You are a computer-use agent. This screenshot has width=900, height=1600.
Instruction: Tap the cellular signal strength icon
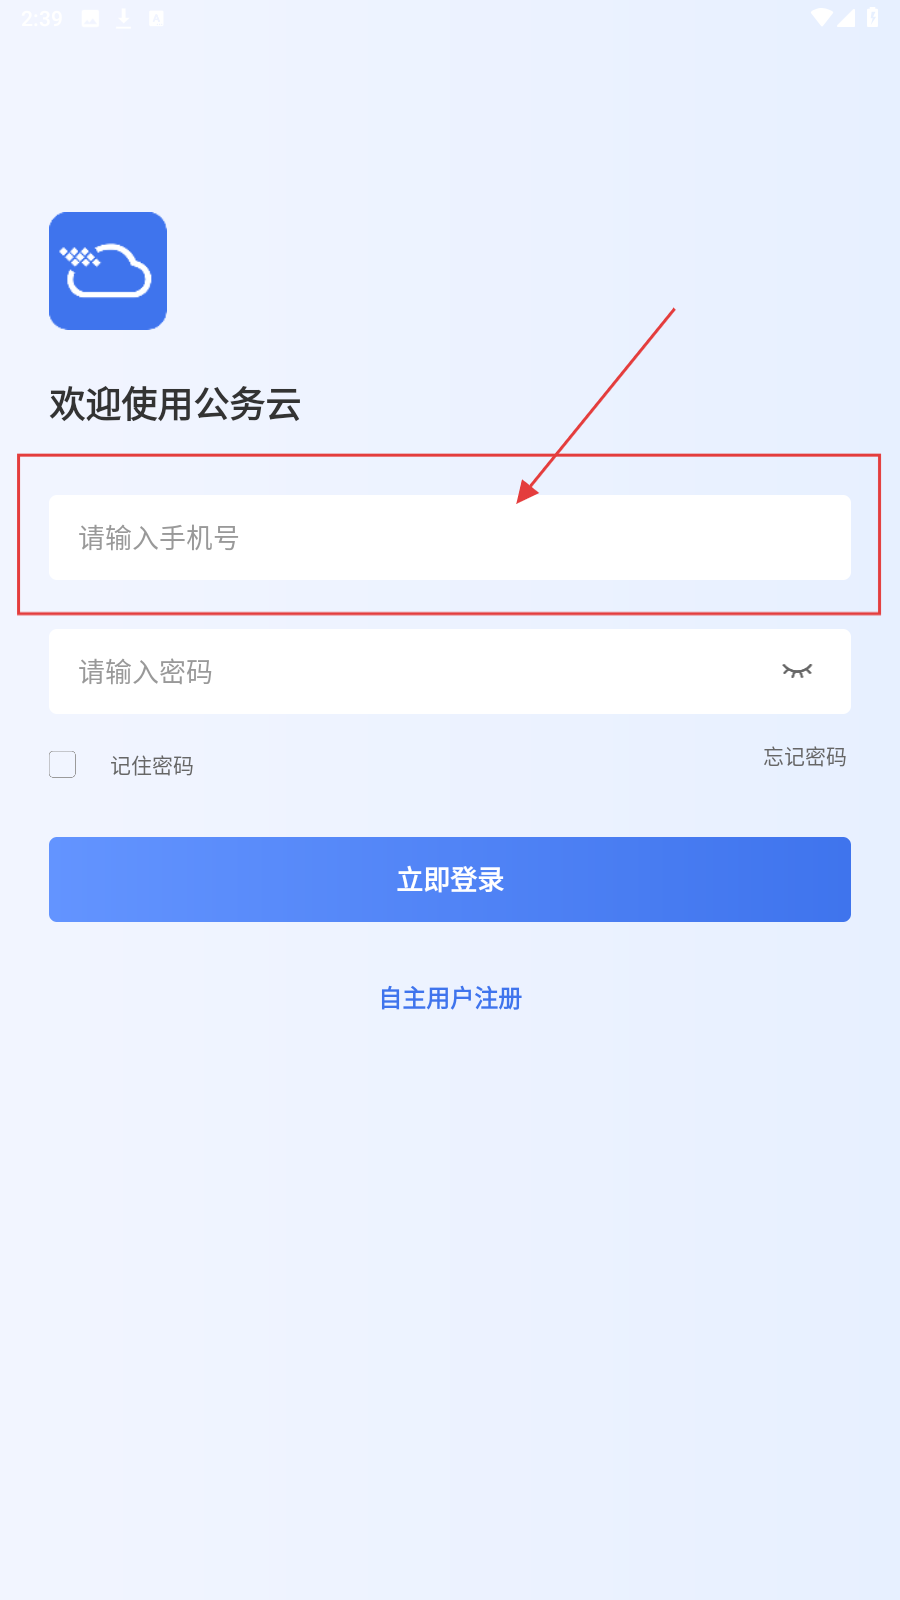(846, 17)
